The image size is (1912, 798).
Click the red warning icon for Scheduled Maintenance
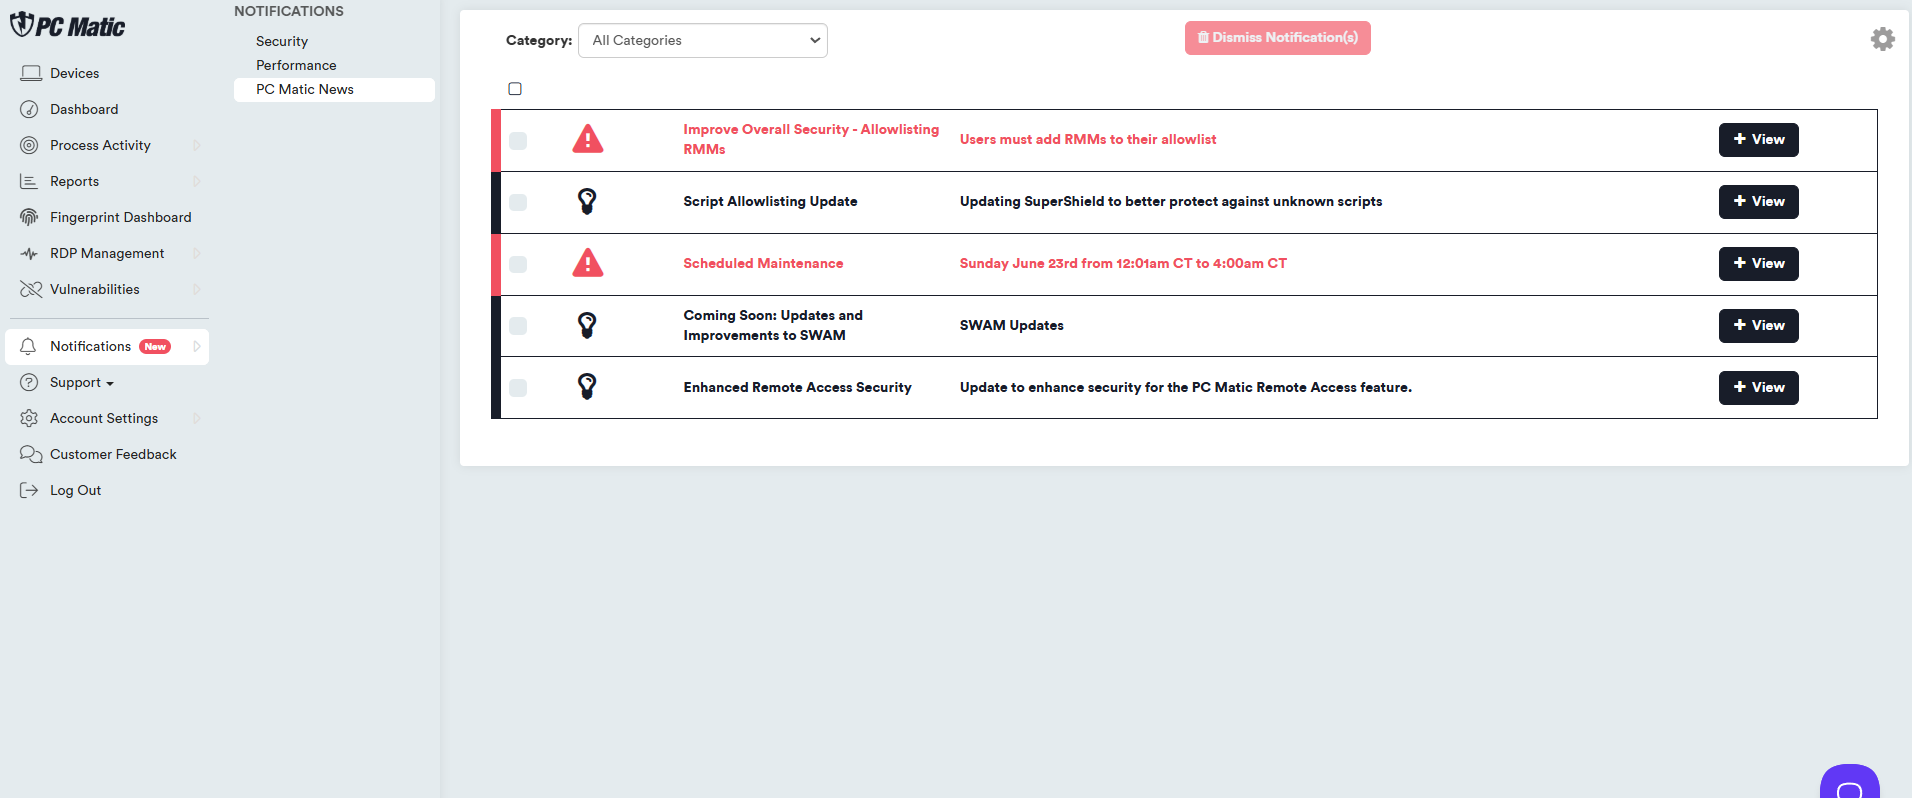tap(587, 263)
